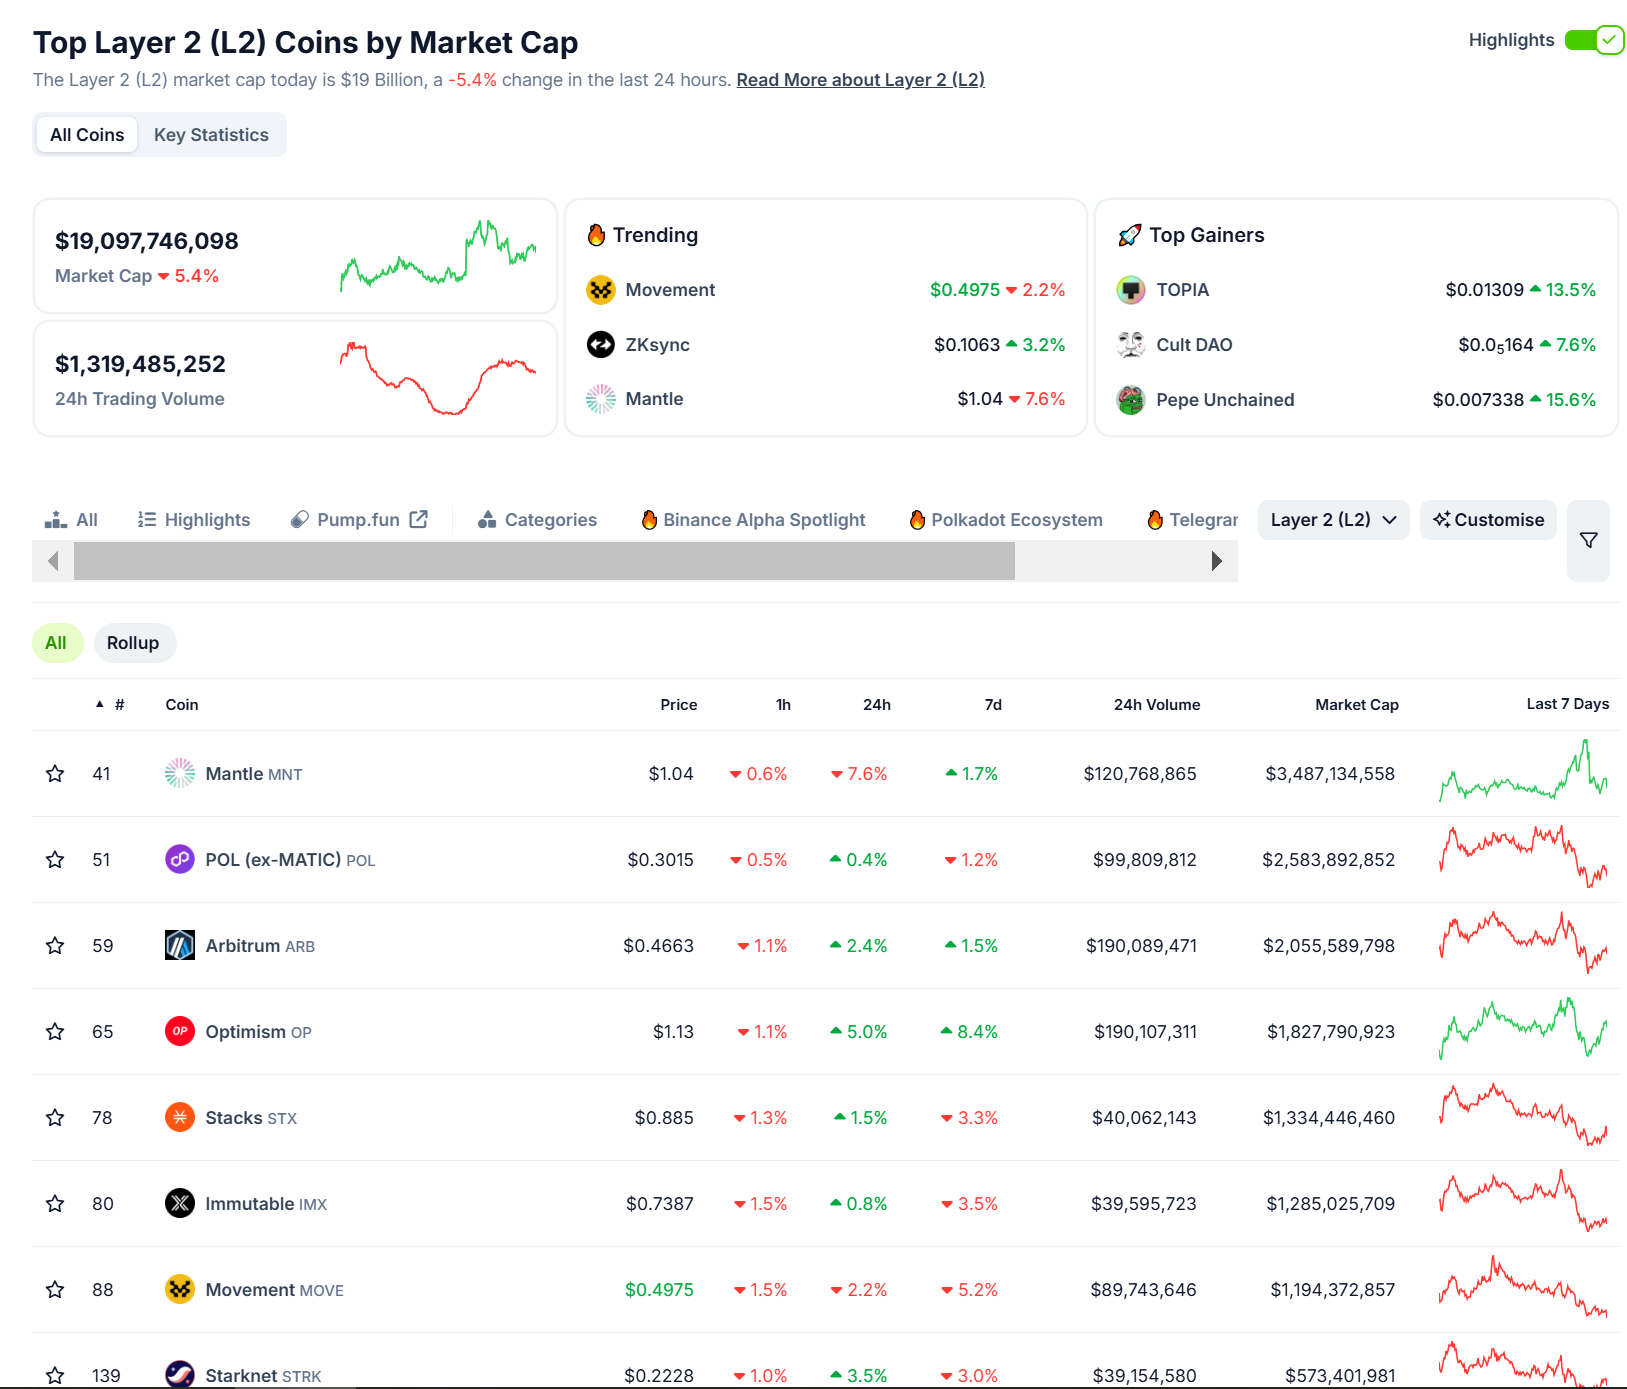The image size is (1627, 1389).
Task: Click the Top Gainers rocket icon
Action: tap(1129, 236)
